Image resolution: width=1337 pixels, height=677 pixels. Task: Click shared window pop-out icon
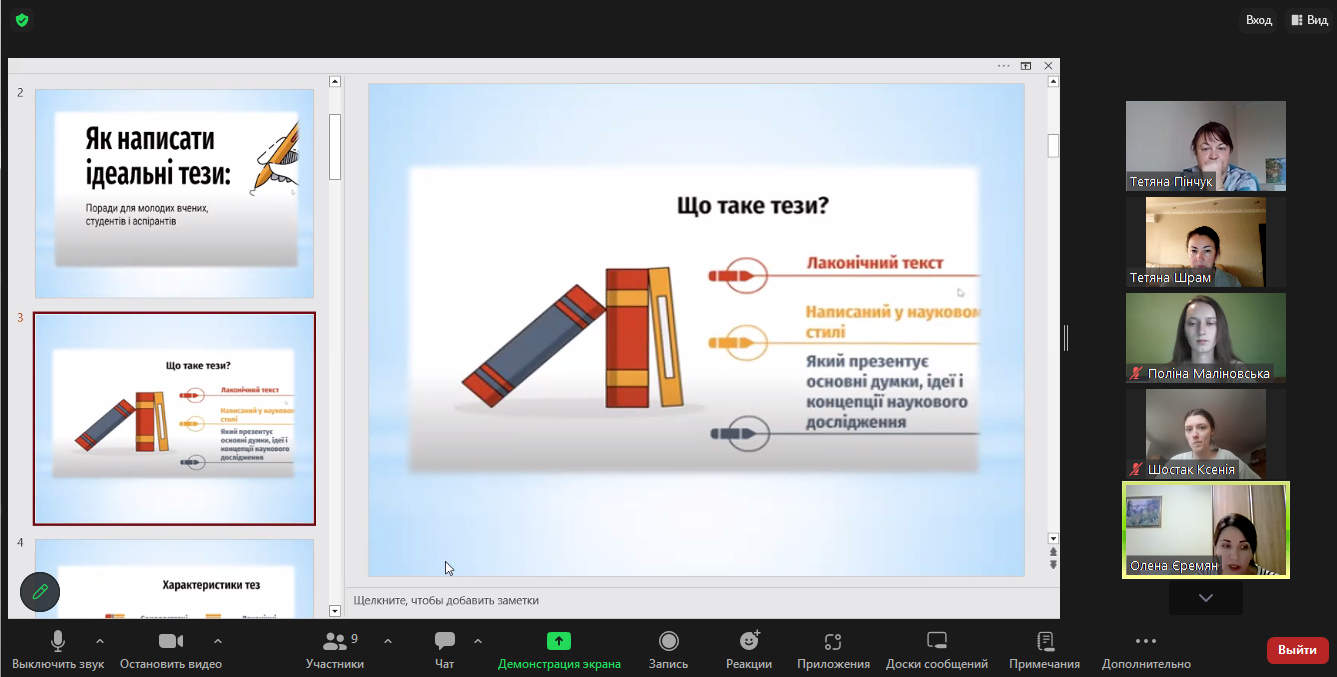[1026, 66]
